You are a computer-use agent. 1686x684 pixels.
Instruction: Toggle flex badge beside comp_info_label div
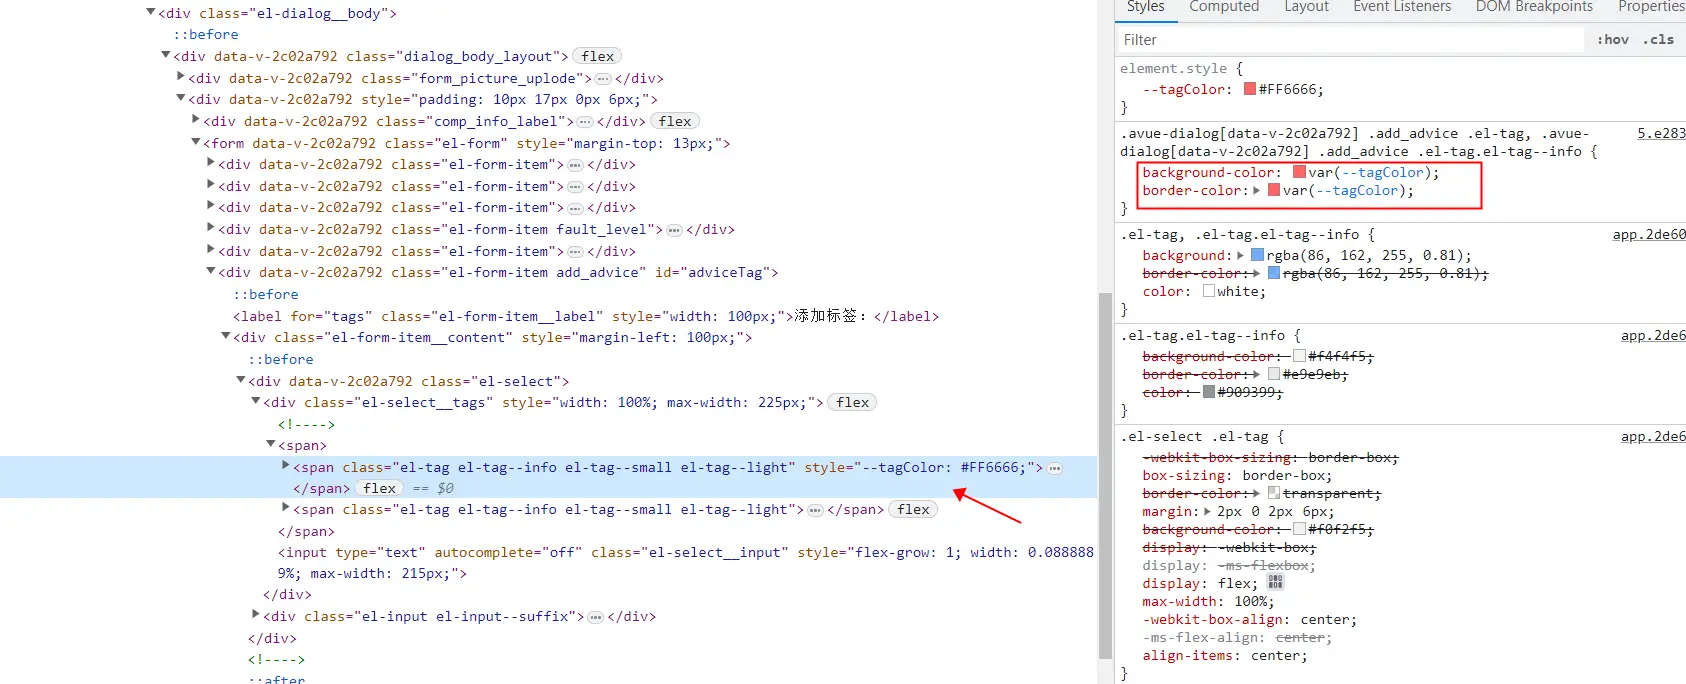675,121
